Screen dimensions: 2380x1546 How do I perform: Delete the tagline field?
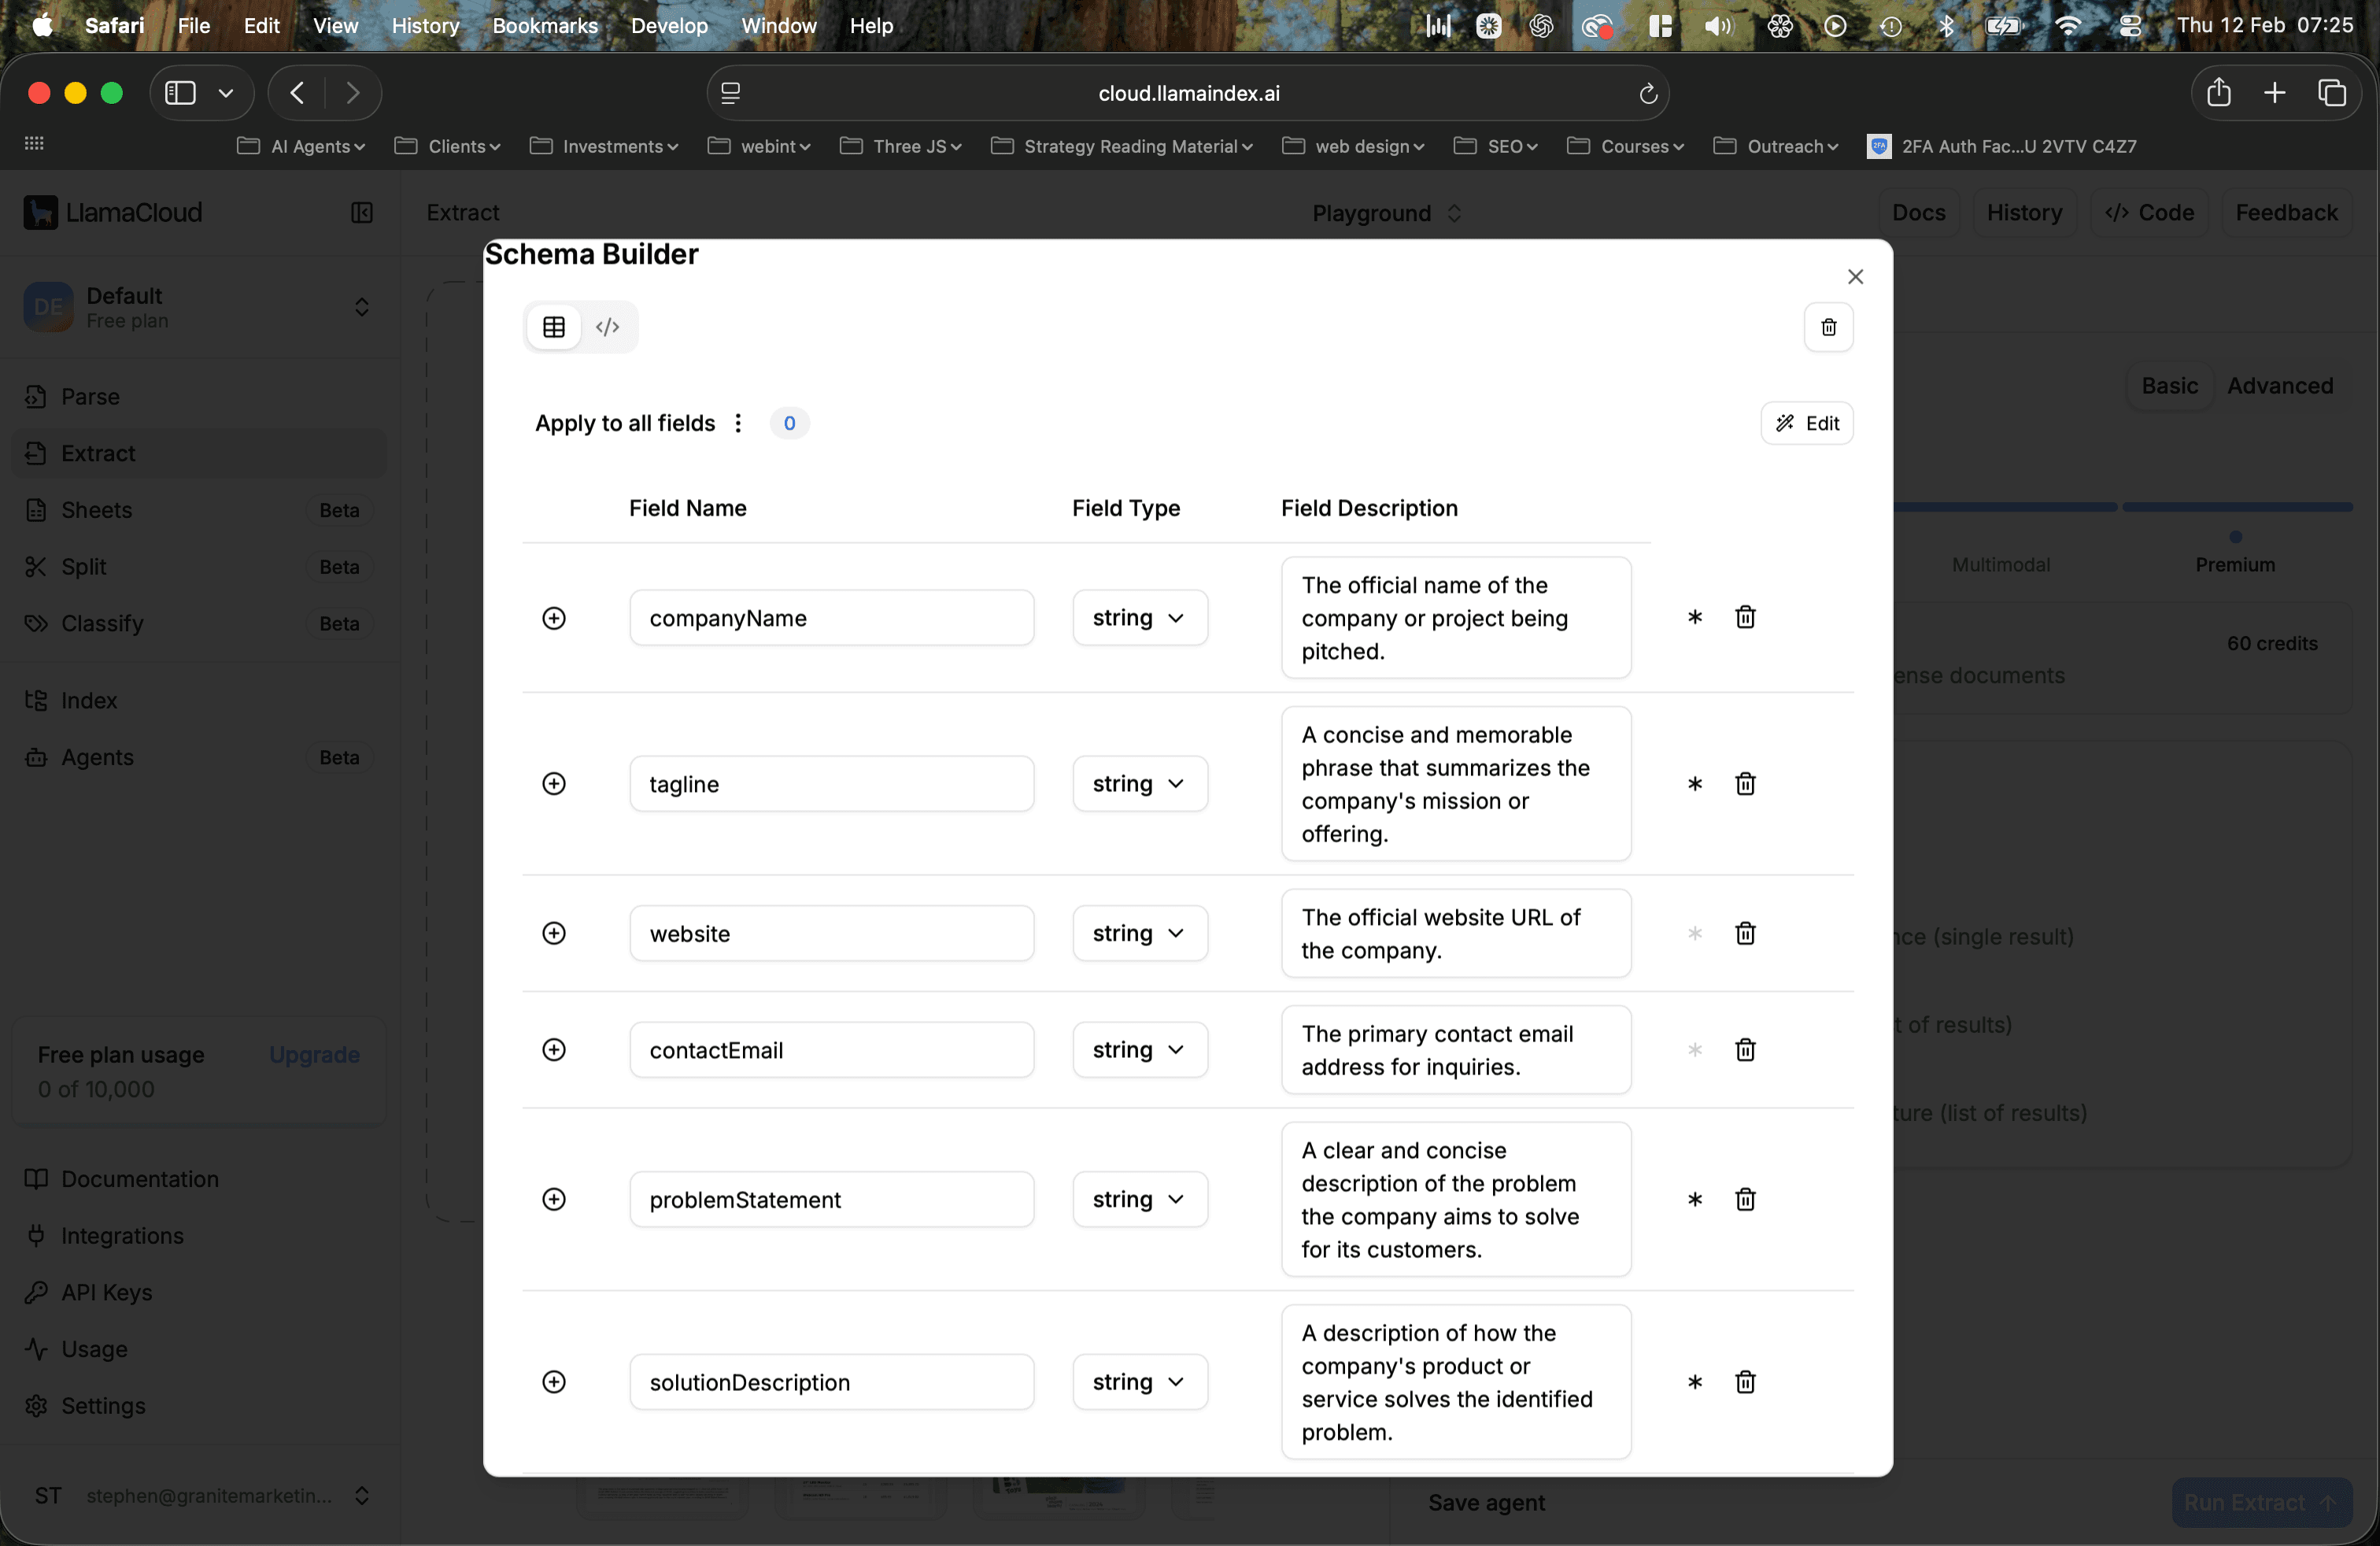(x=1745, y=783)
